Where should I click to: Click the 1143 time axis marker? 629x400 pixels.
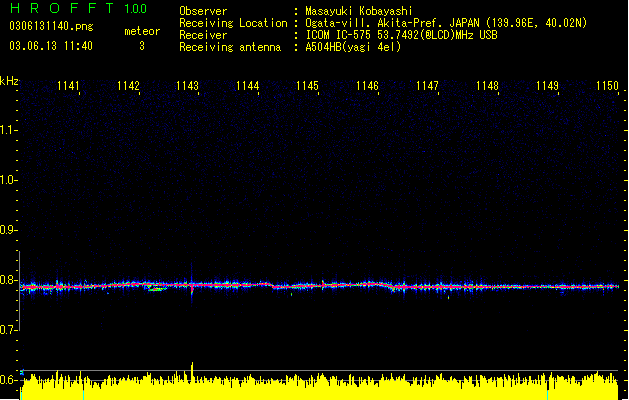[187, 86]
